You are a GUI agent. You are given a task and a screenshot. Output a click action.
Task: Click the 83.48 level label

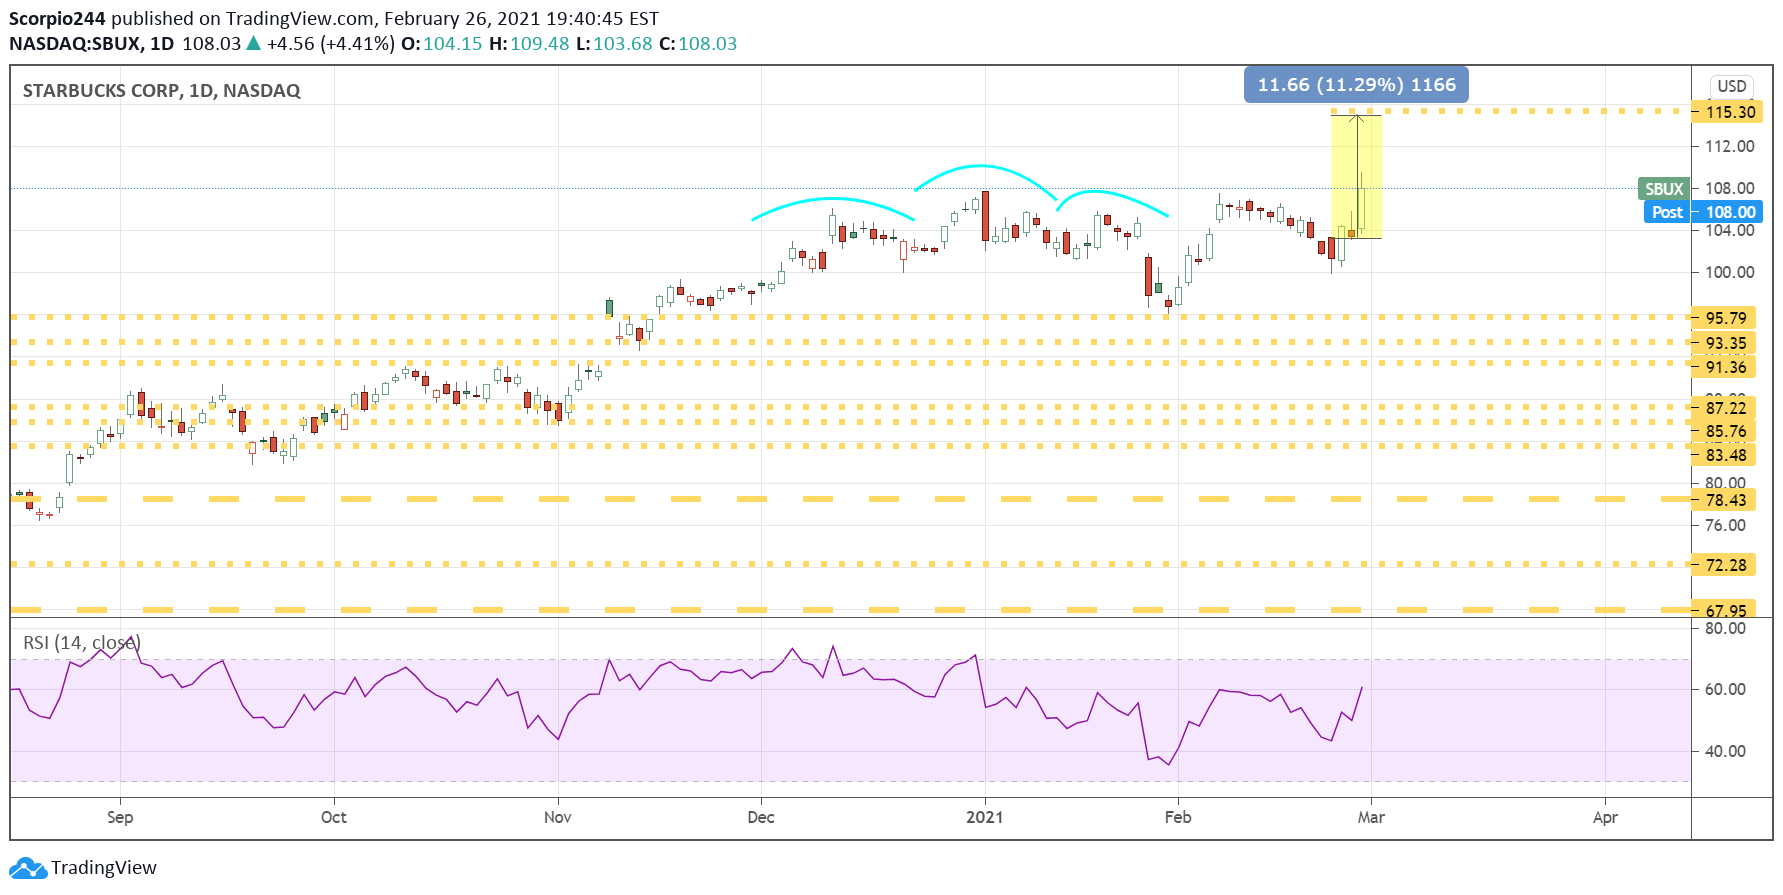click(1726, 455)
